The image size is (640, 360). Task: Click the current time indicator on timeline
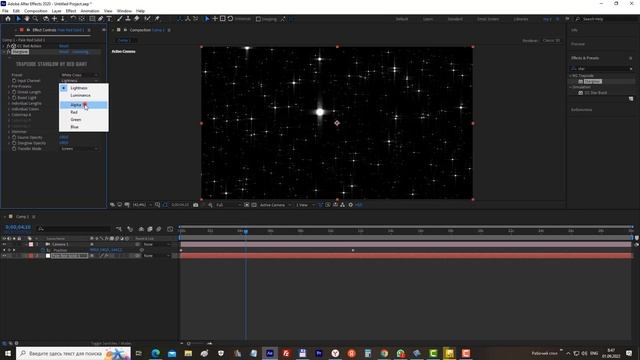[246, 231]
